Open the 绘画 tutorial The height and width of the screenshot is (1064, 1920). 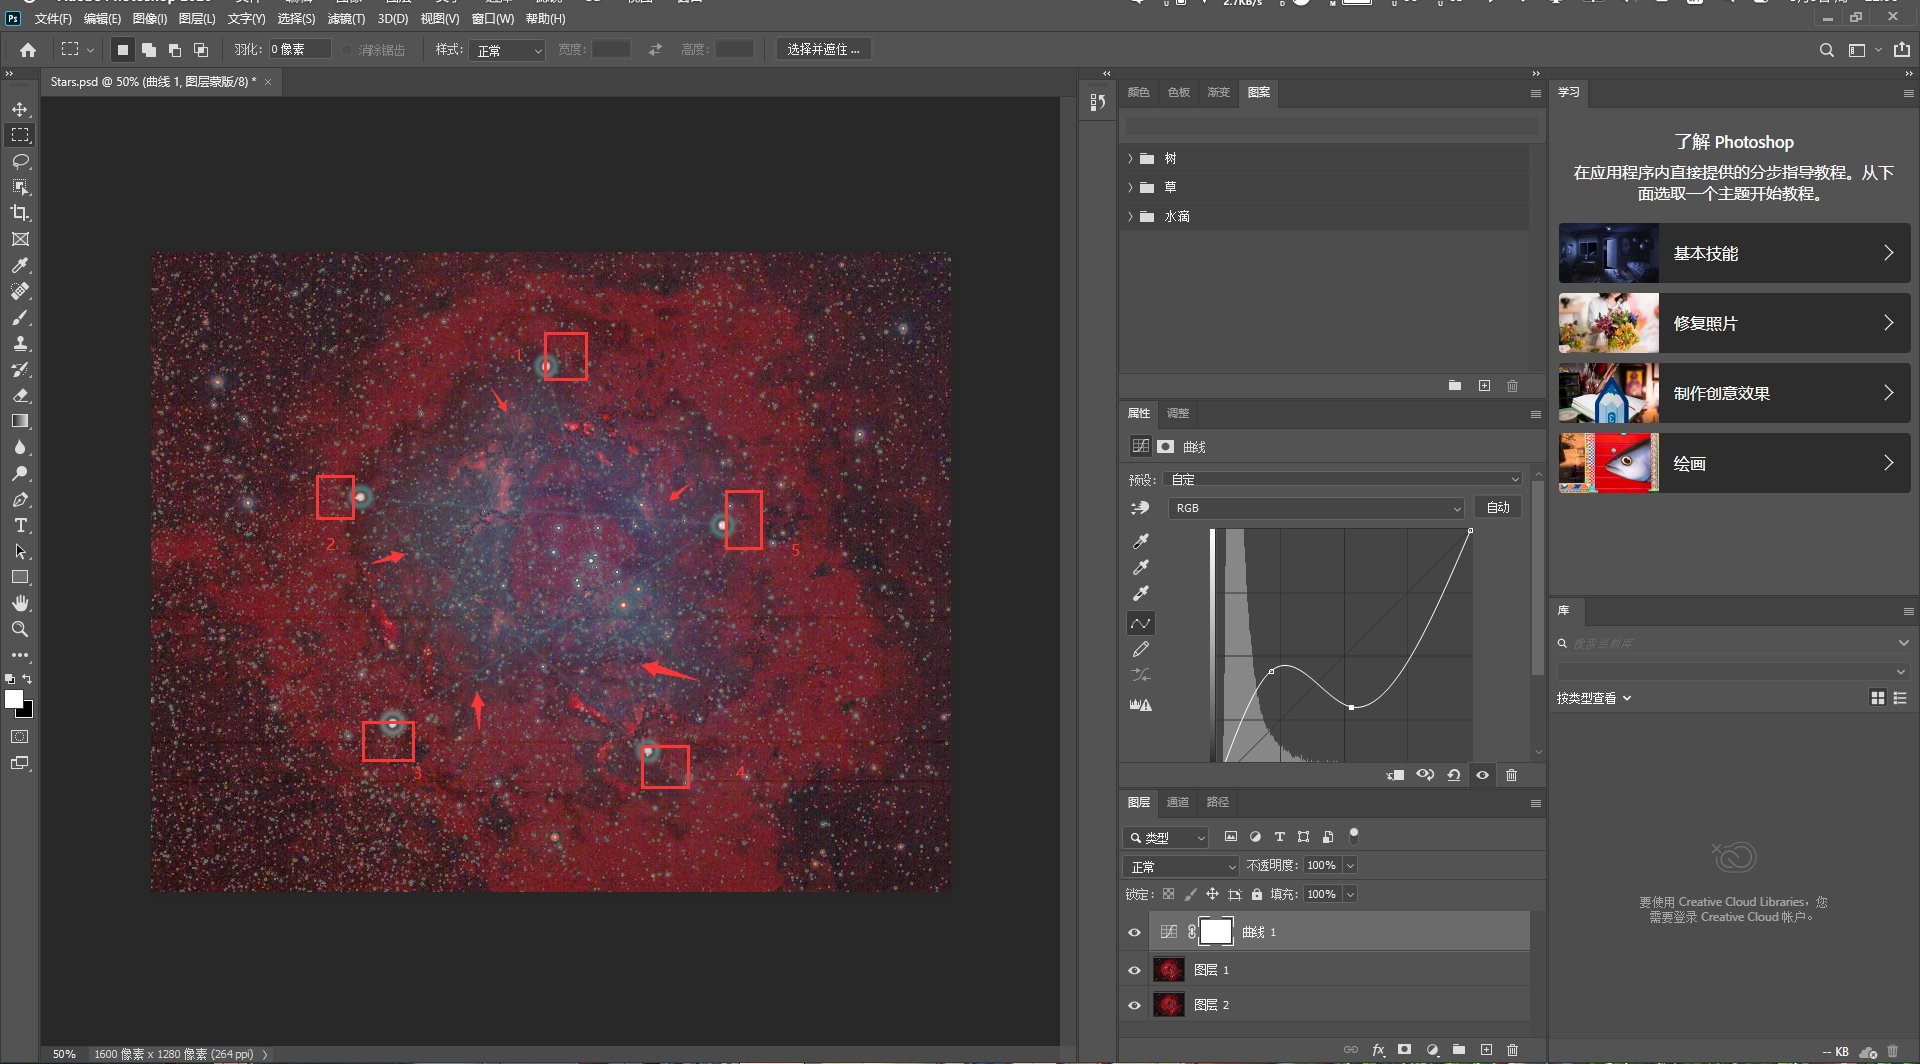(1734, 463)
